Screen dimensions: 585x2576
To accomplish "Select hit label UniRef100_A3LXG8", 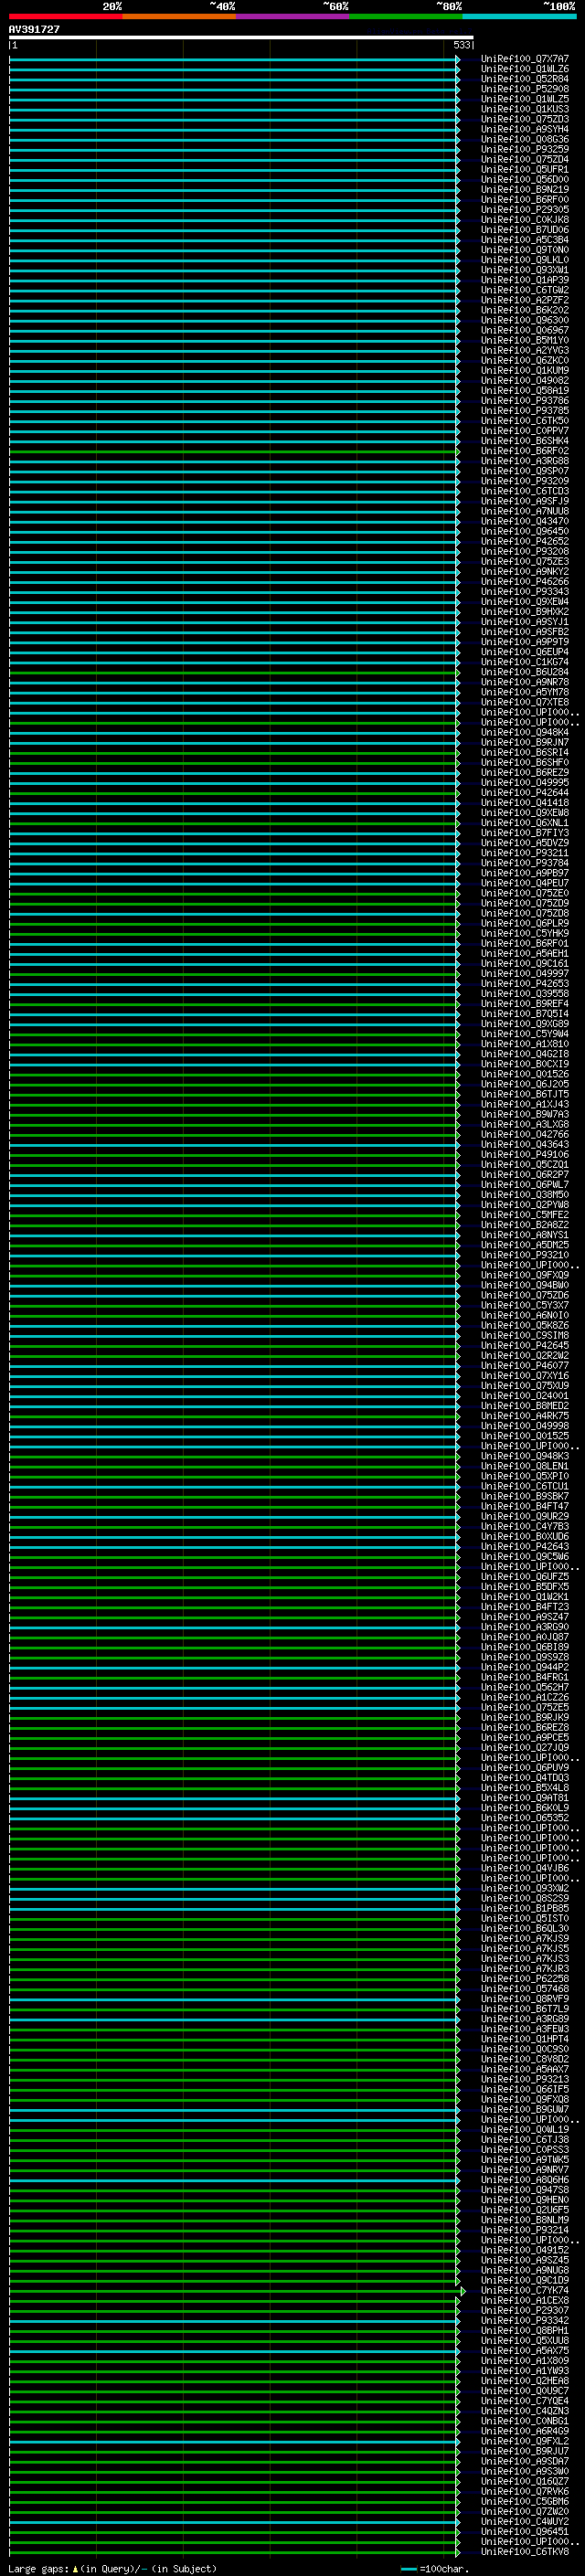I will pyautogui.click(x=525, y=1124).
